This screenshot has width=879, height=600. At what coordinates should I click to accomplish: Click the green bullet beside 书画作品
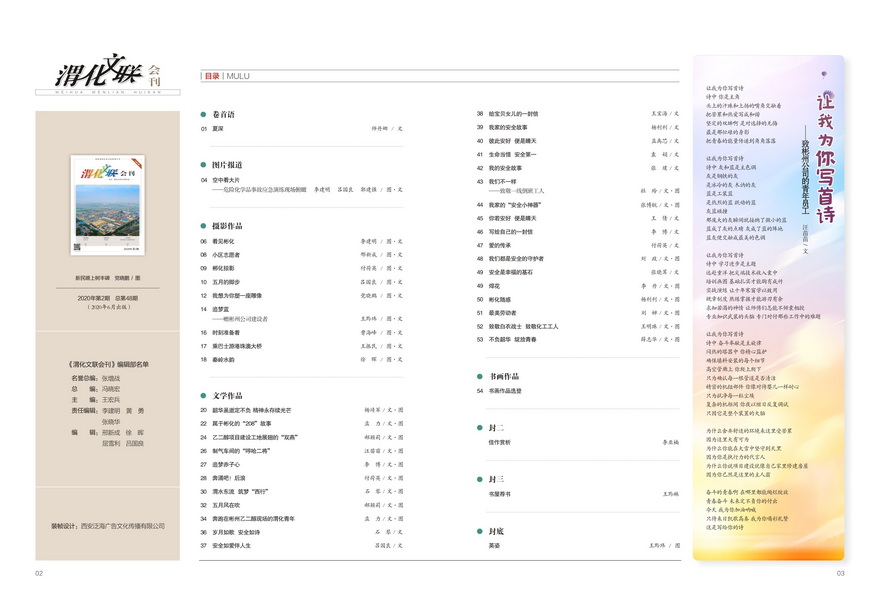coord(479,376)
